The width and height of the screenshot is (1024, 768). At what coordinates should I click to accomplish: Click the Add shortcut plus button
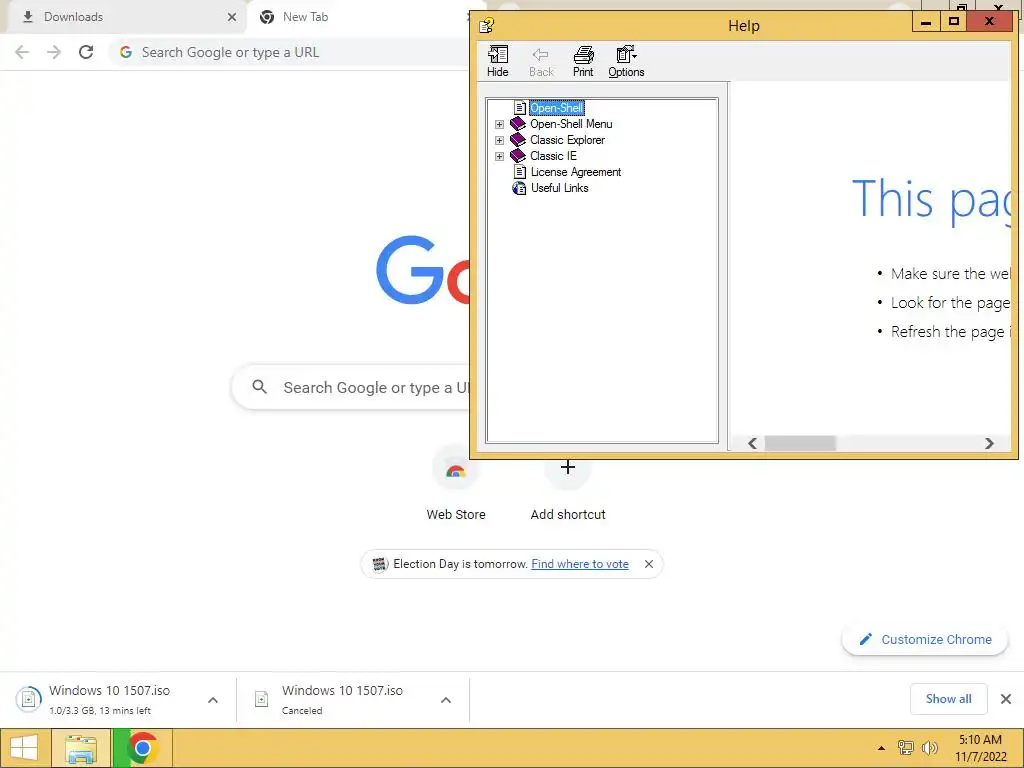568,467
